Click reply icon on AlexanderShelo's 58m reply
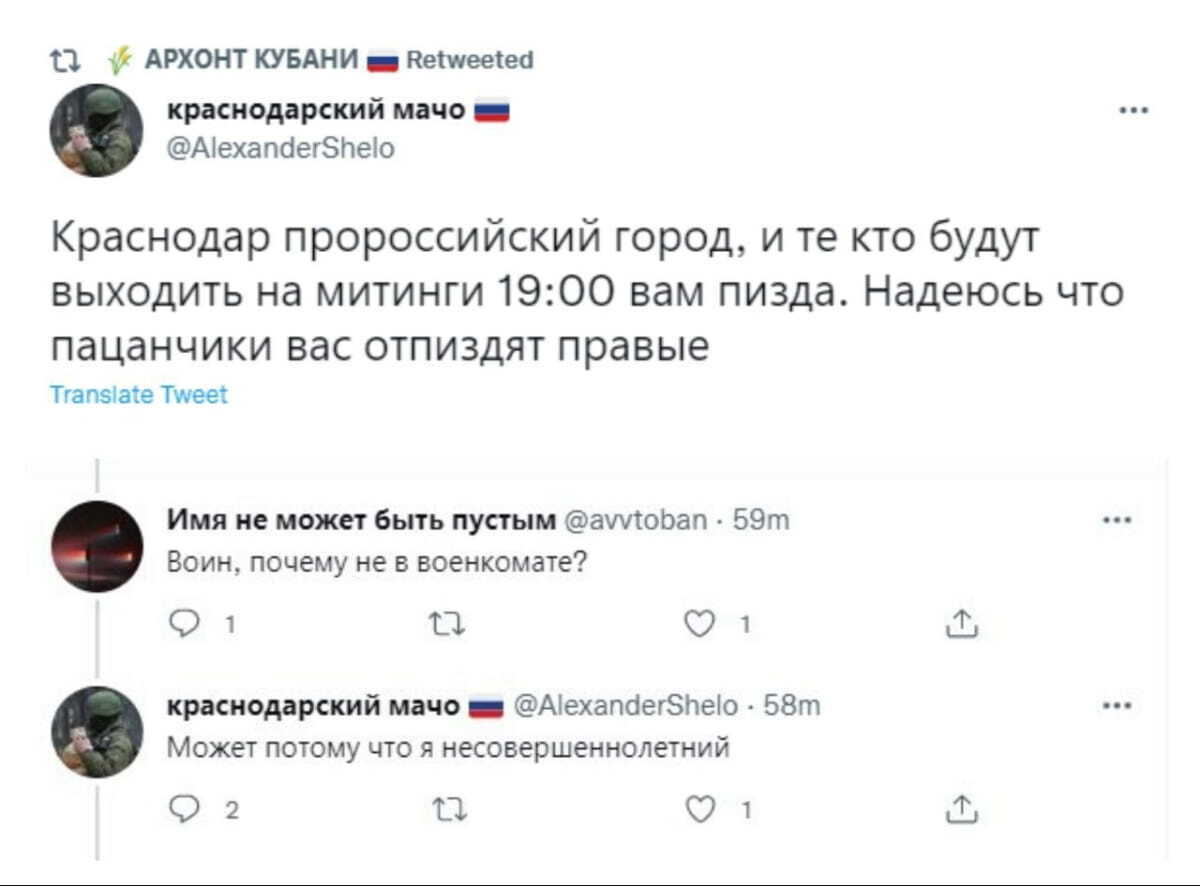The height and width of the screenshot is (886, 1200). 188,810
